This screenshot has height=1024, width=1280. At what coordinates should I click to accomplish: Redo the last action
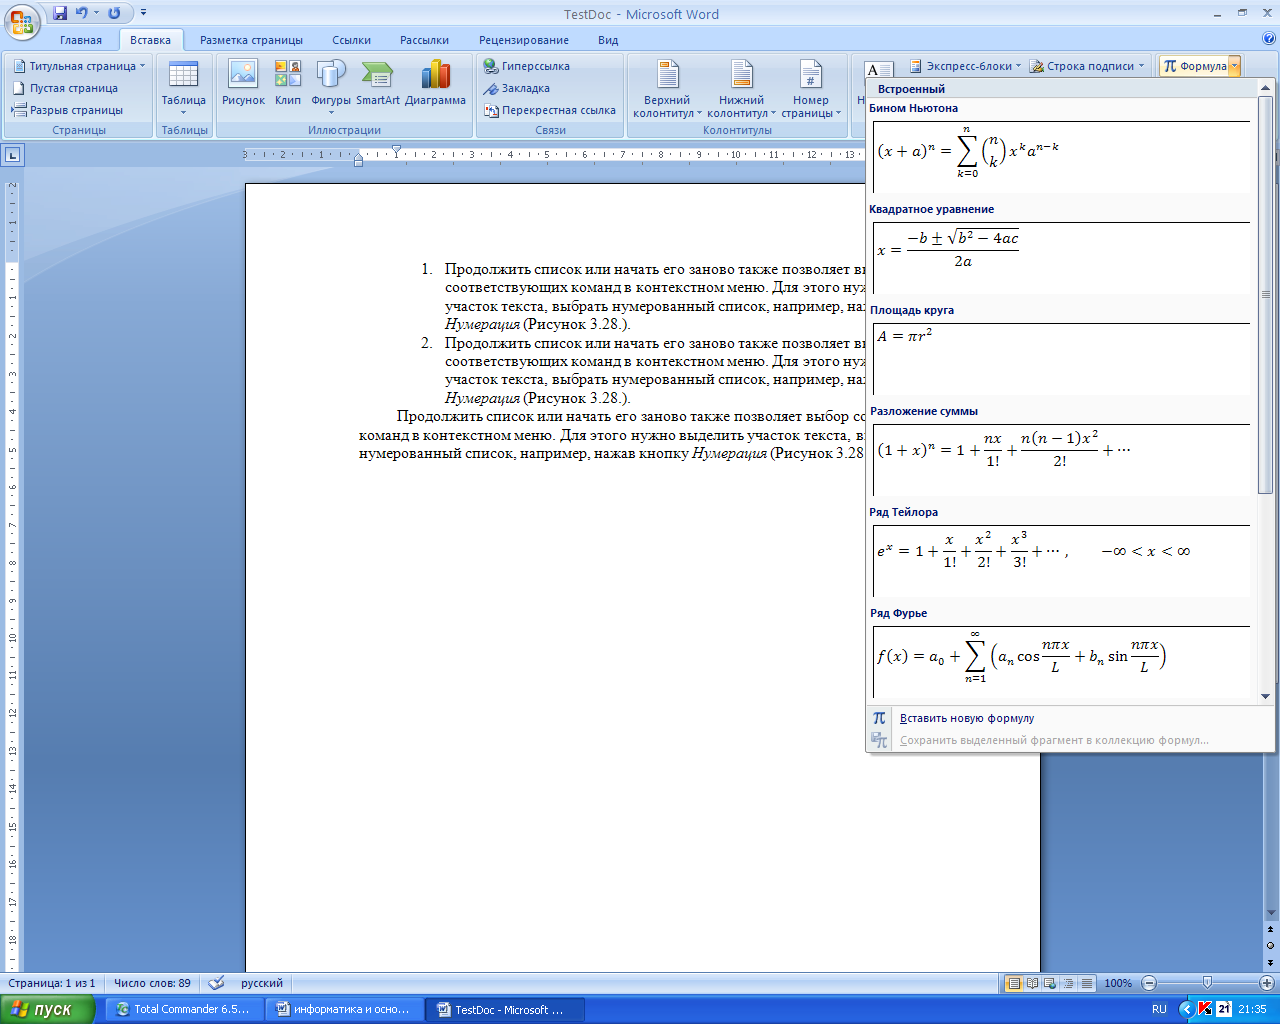point(114,13)
